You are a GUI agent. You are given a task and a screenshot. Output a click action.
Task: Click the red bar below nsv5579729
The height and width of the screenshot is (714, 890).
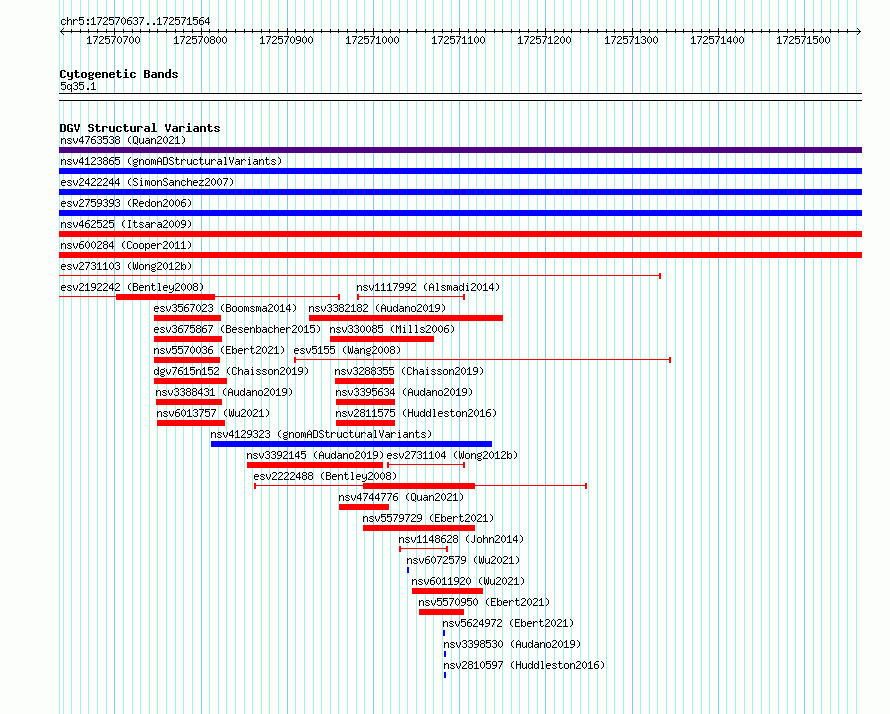(x=419, y=528)
